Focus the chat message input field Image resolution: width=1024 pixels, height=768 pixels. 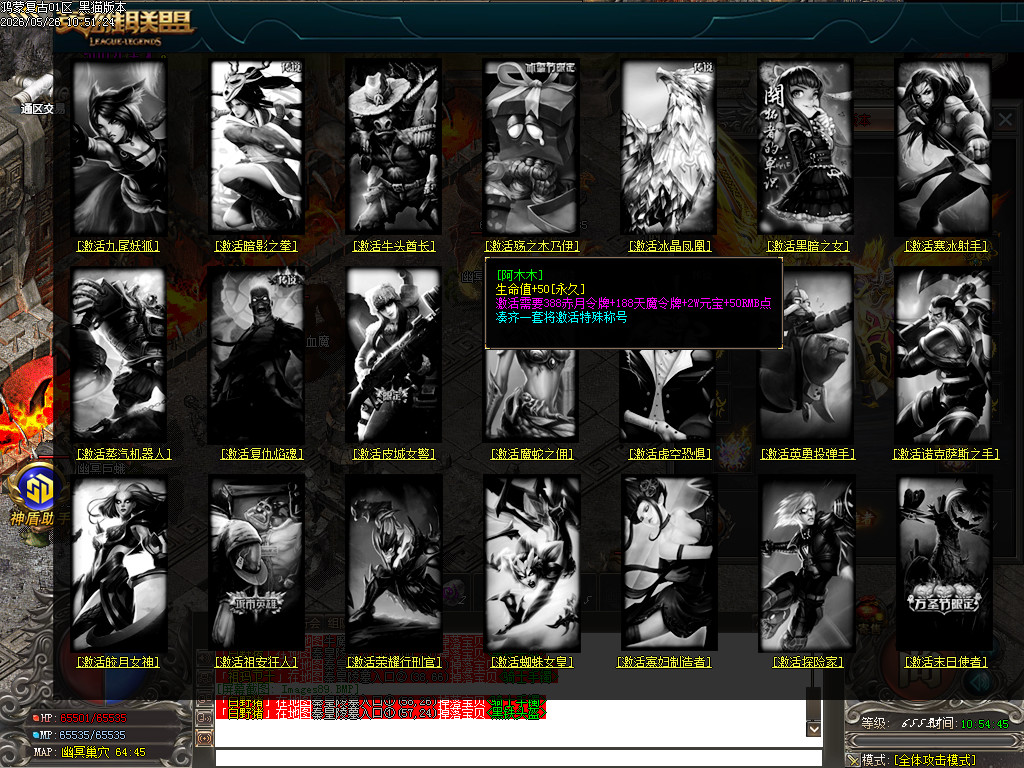coord(519,758)
